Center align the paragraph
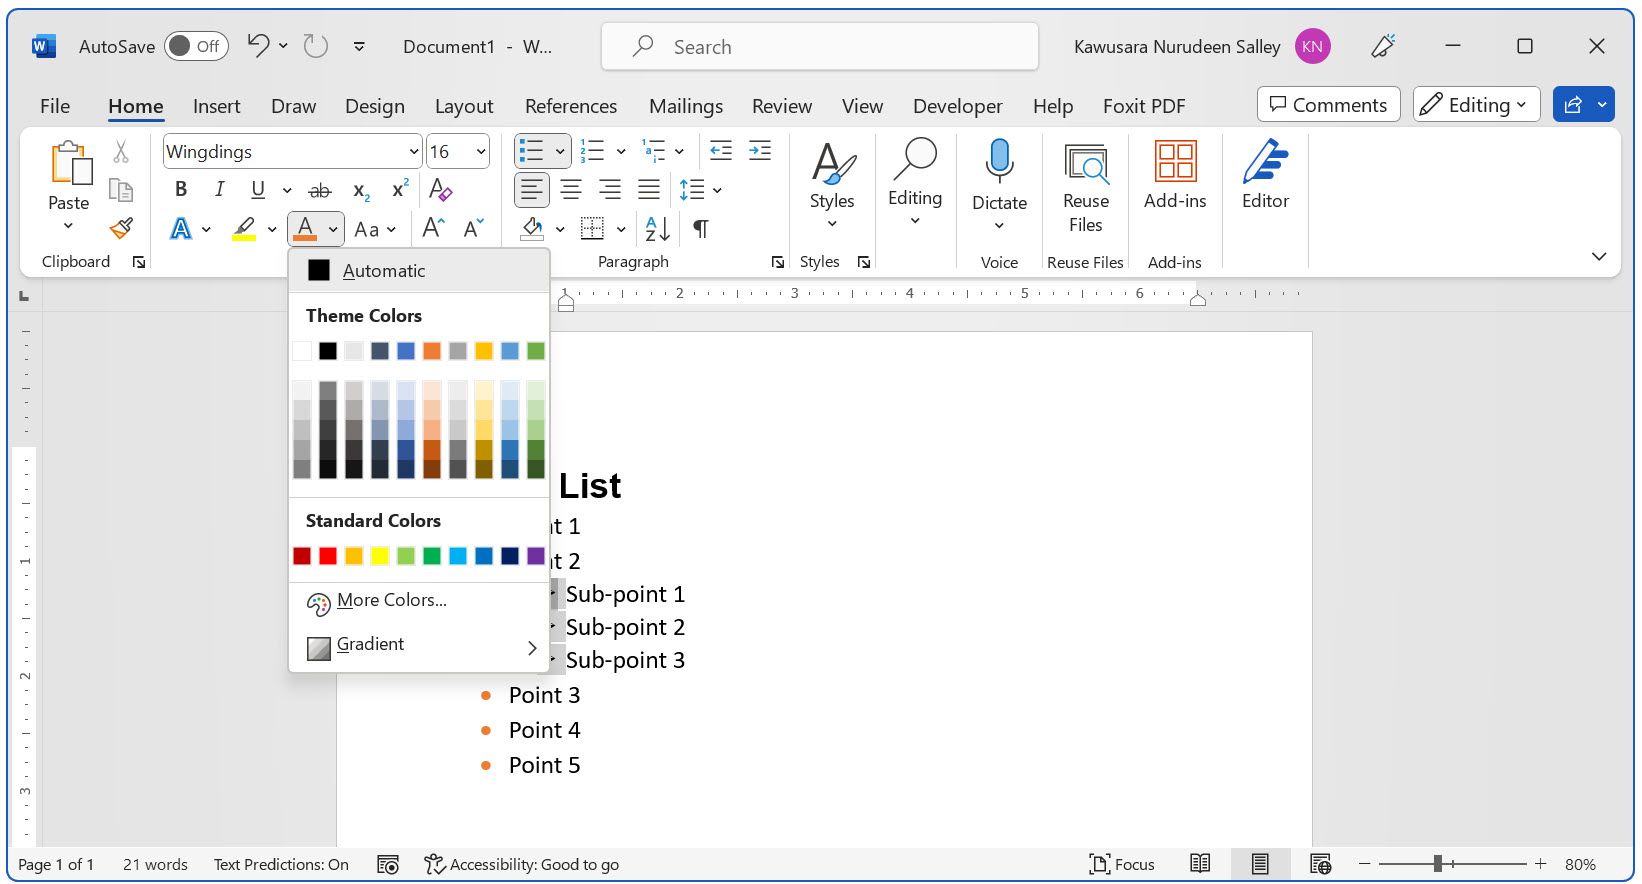 571,189
